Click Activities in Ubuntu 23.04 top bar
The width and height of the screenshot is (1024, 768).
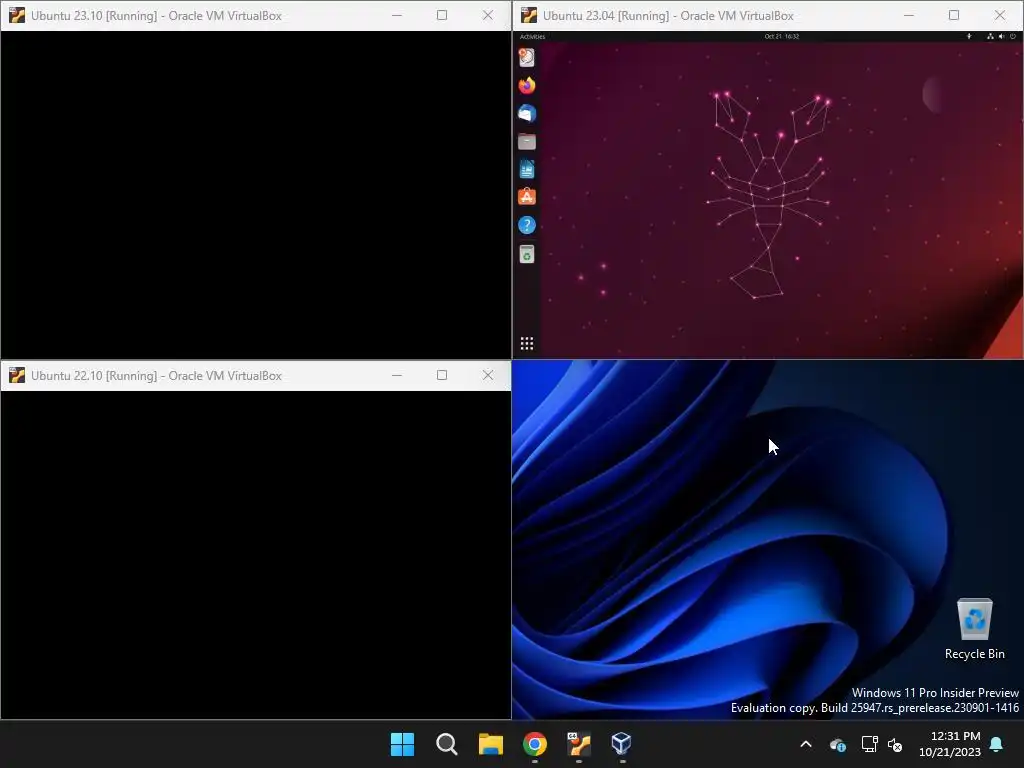[532, 37]
